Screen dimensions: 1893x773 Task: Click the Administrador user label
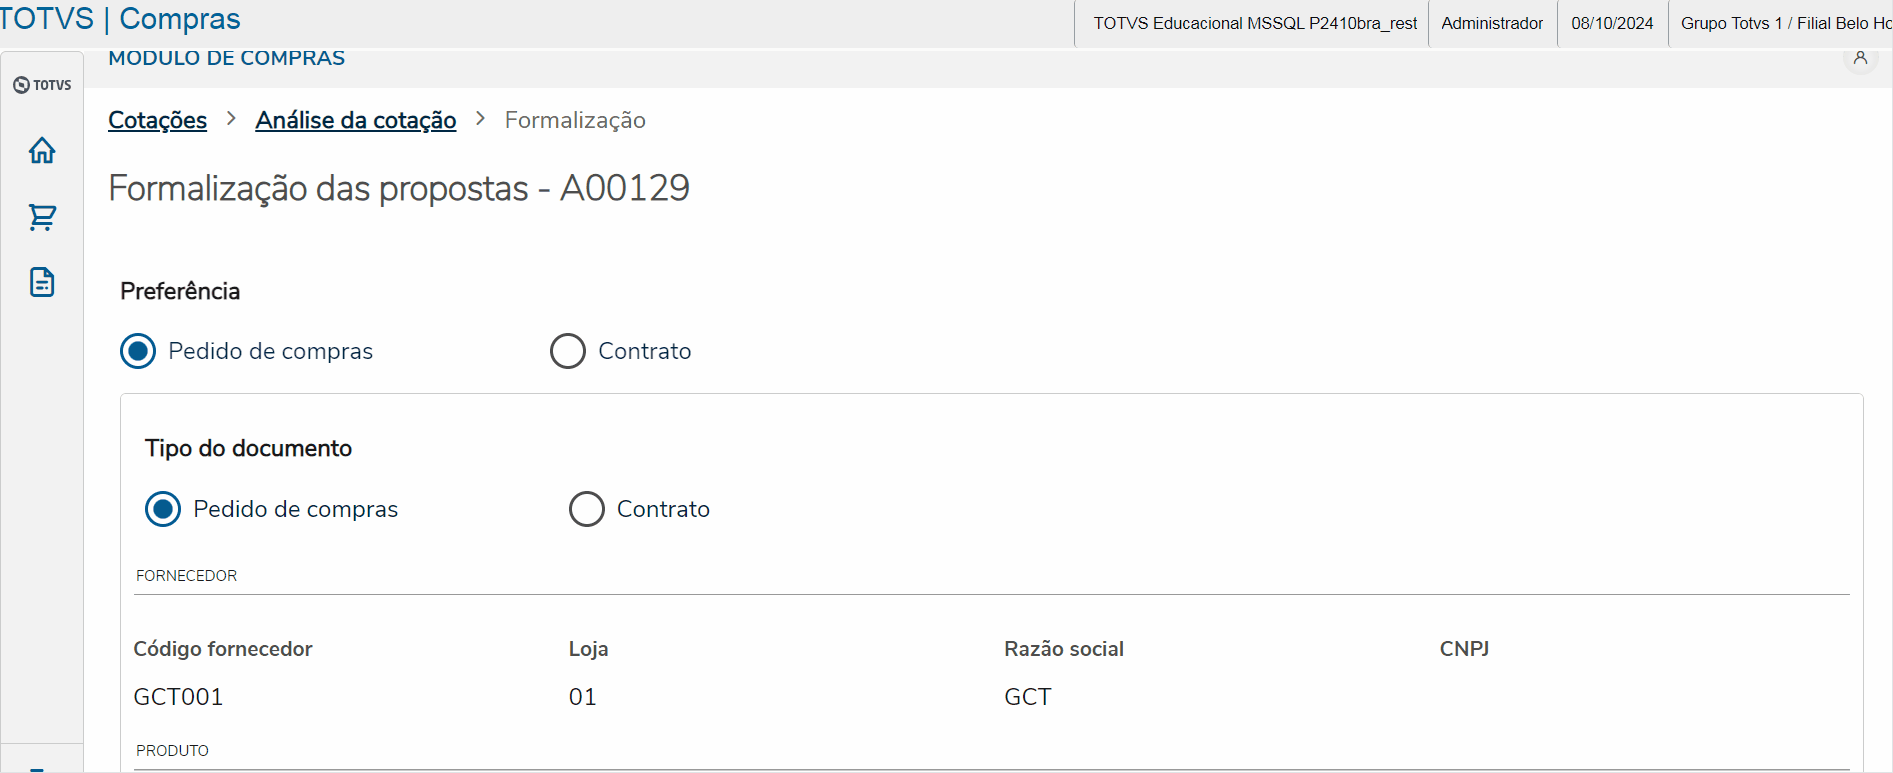click(x=1492, y=23)
